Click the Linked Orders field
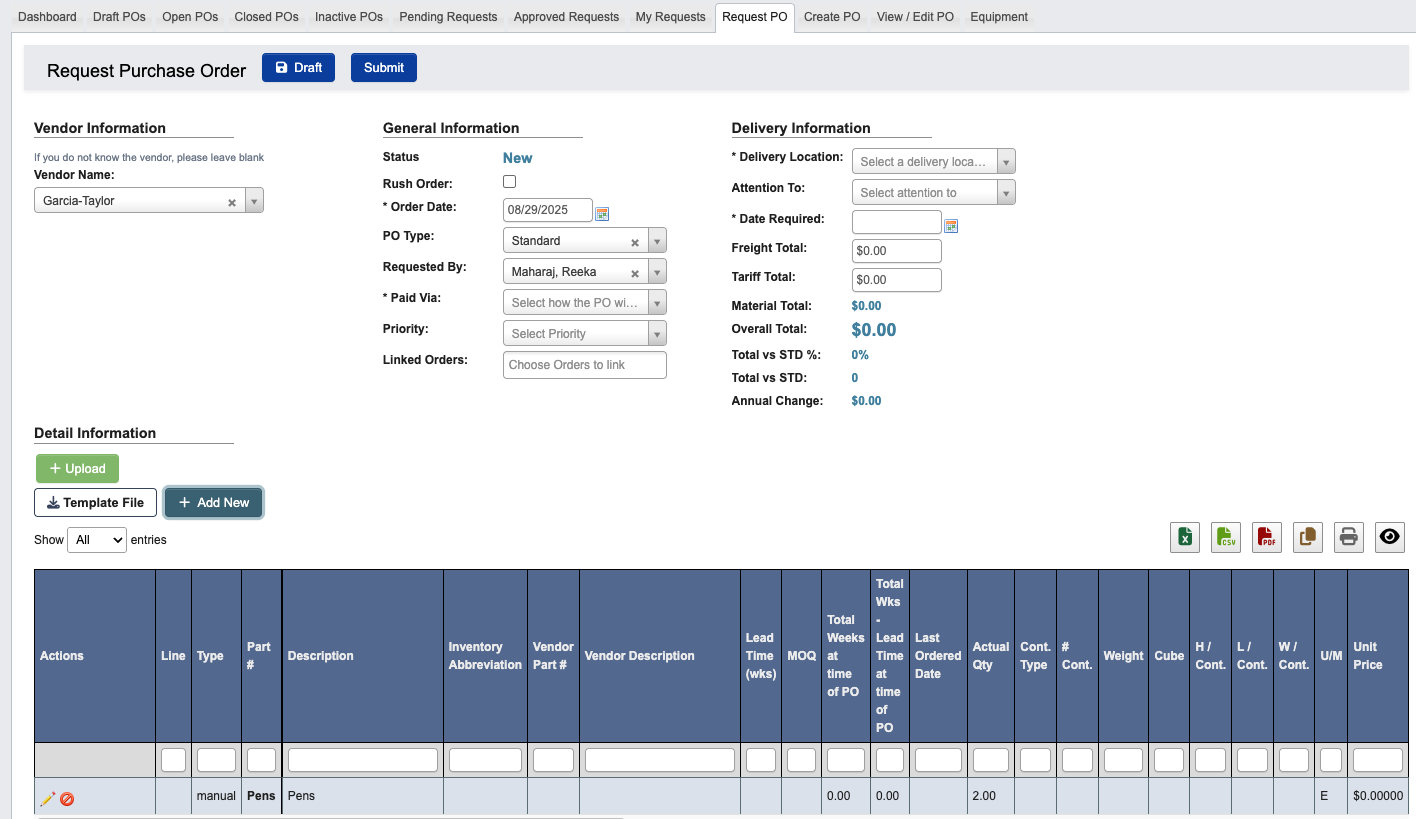Viewport: 1416px width, 819px height. (x=584, y=365)
